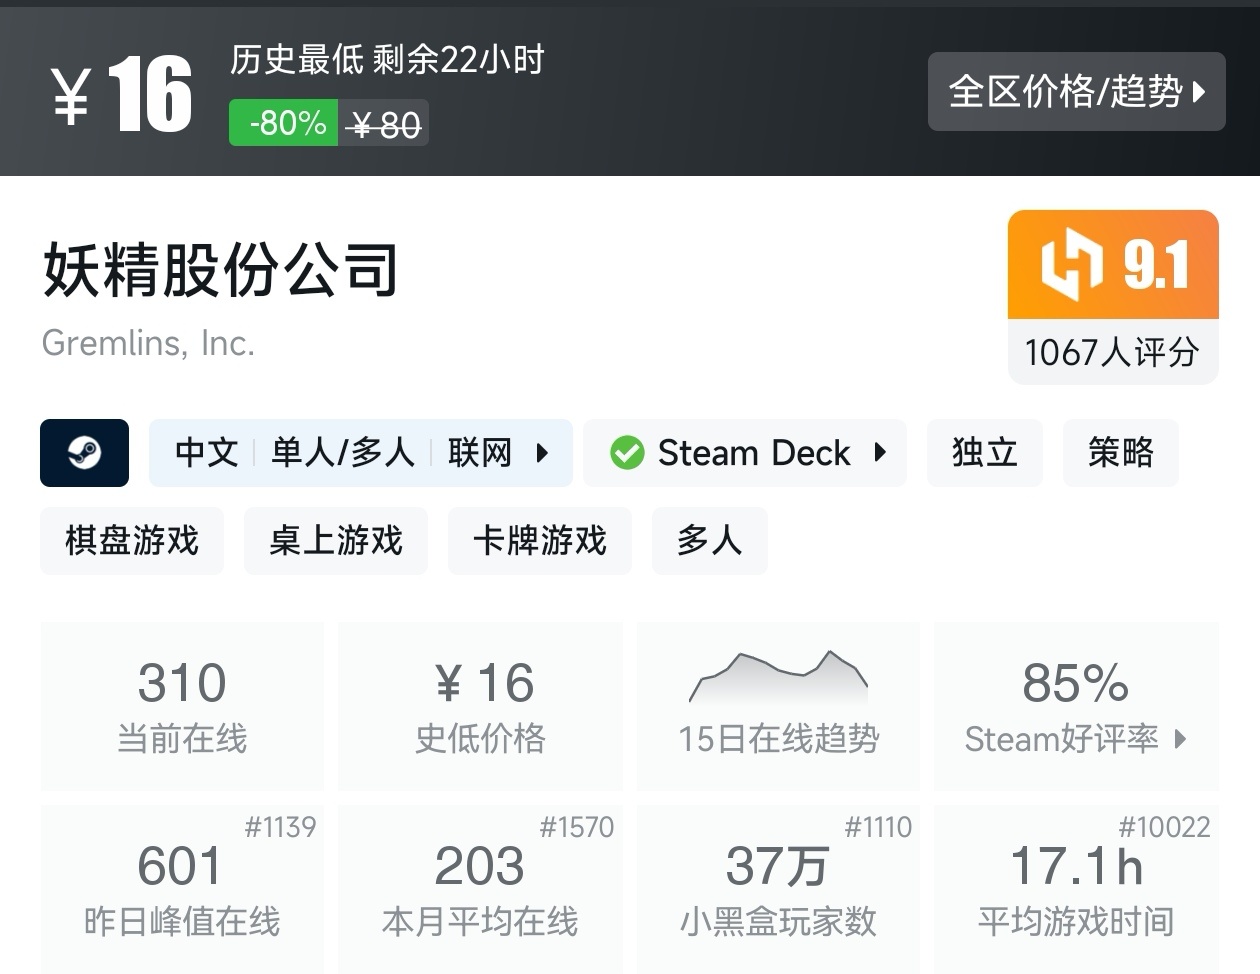Screen dimensions: 1260x974
Task: Select the 棋盘游戏 tag
Action: (x=132, y=541)
